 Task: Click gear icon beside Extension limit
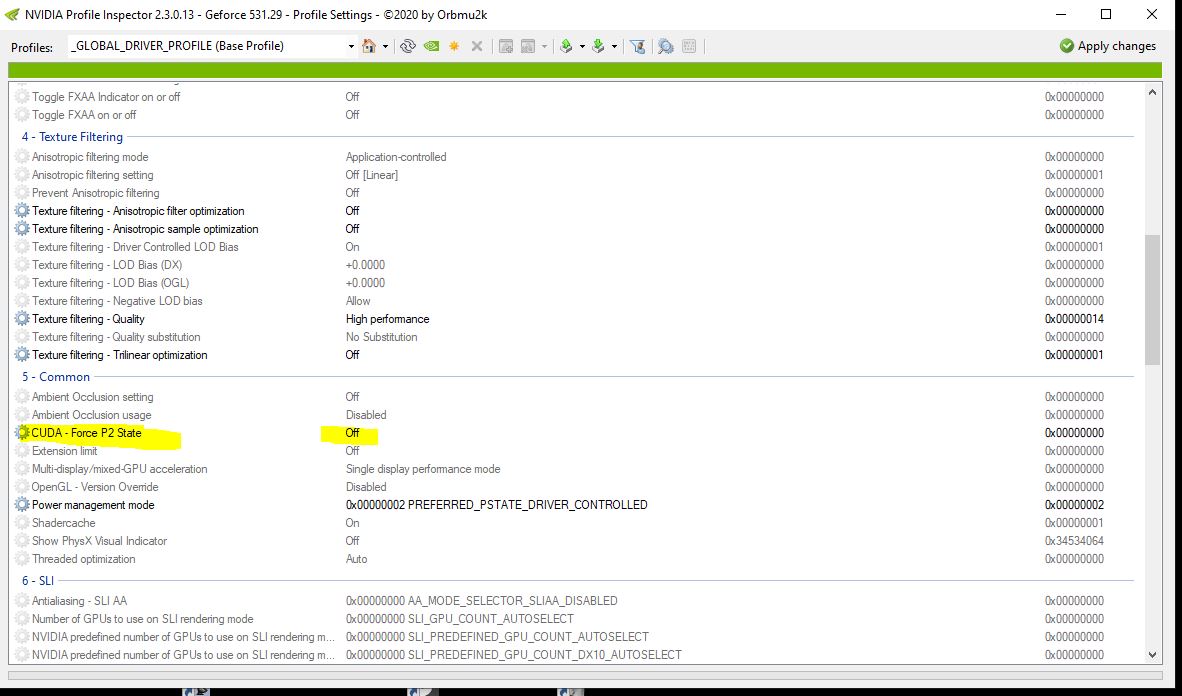(23, 451)
